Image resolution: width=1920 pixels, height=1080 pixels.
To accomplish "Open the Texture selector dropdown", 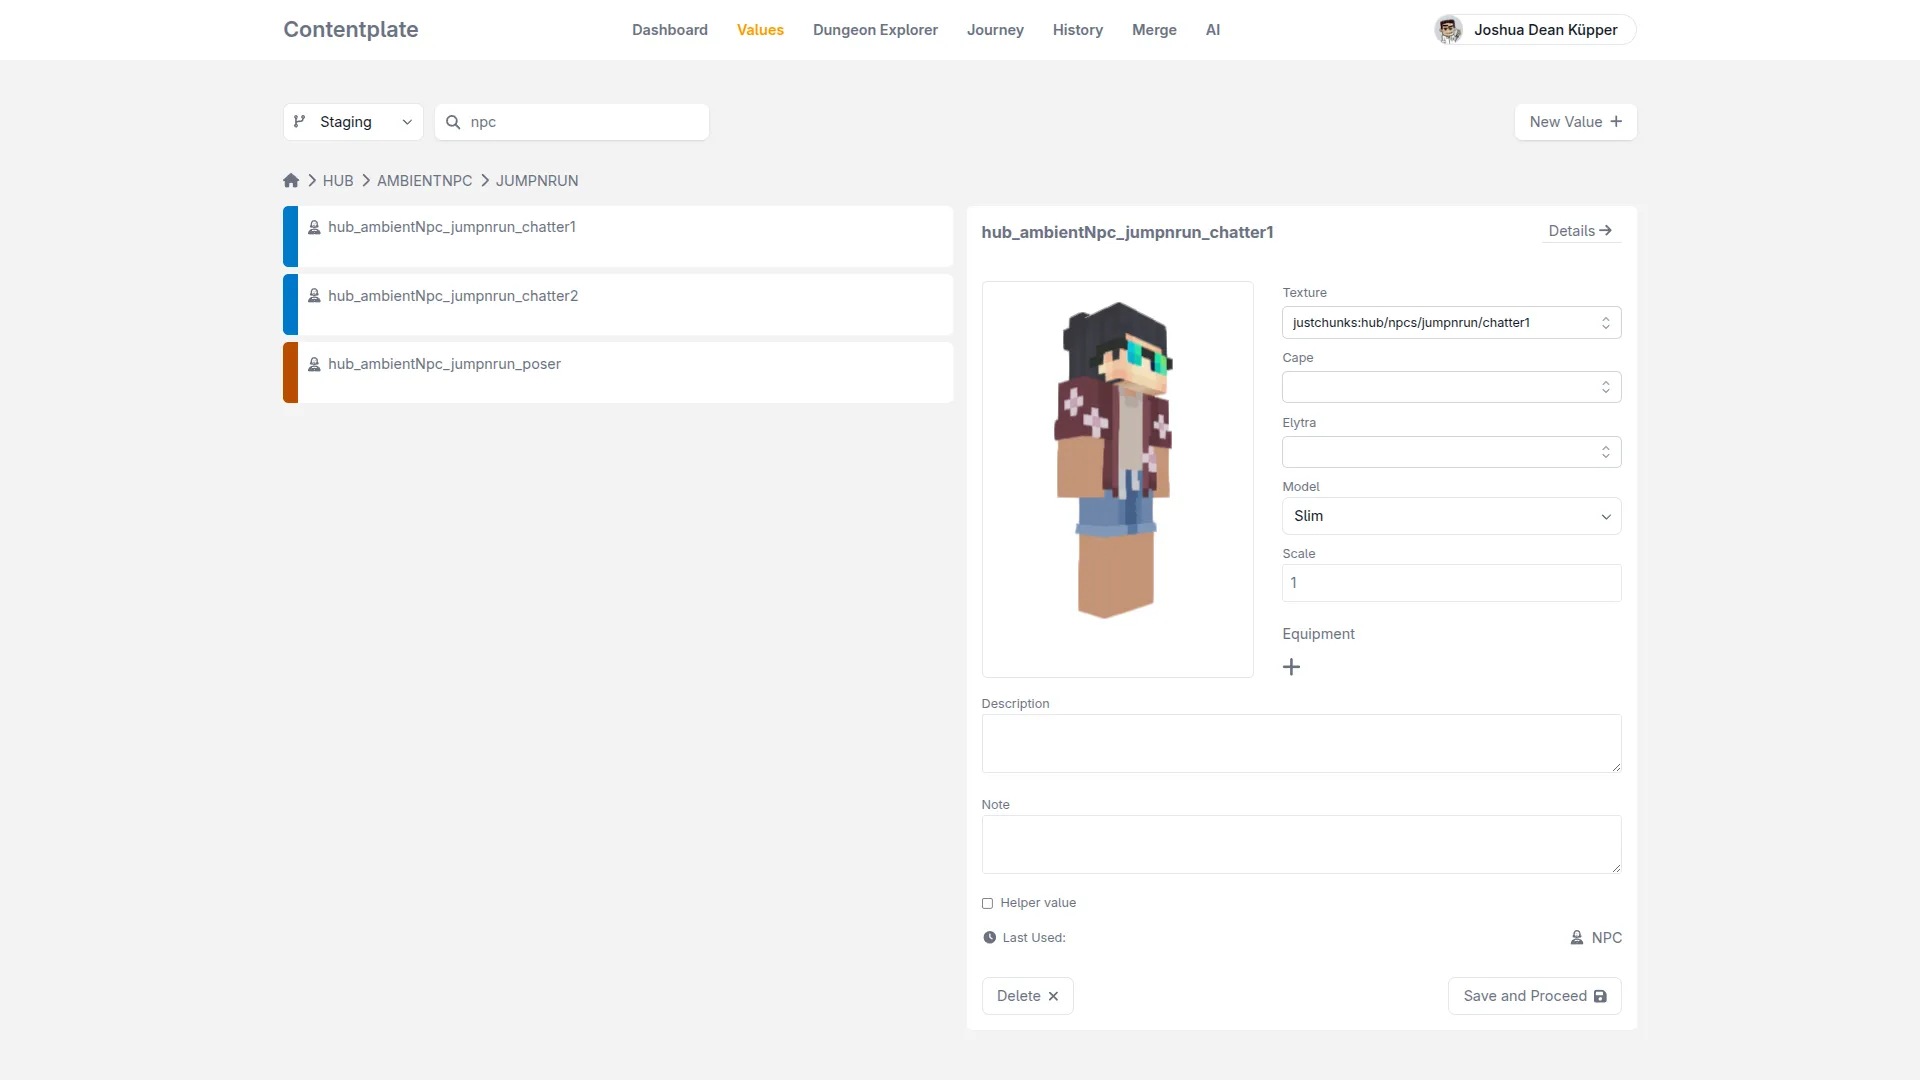I will click(x=1451, y=323).
